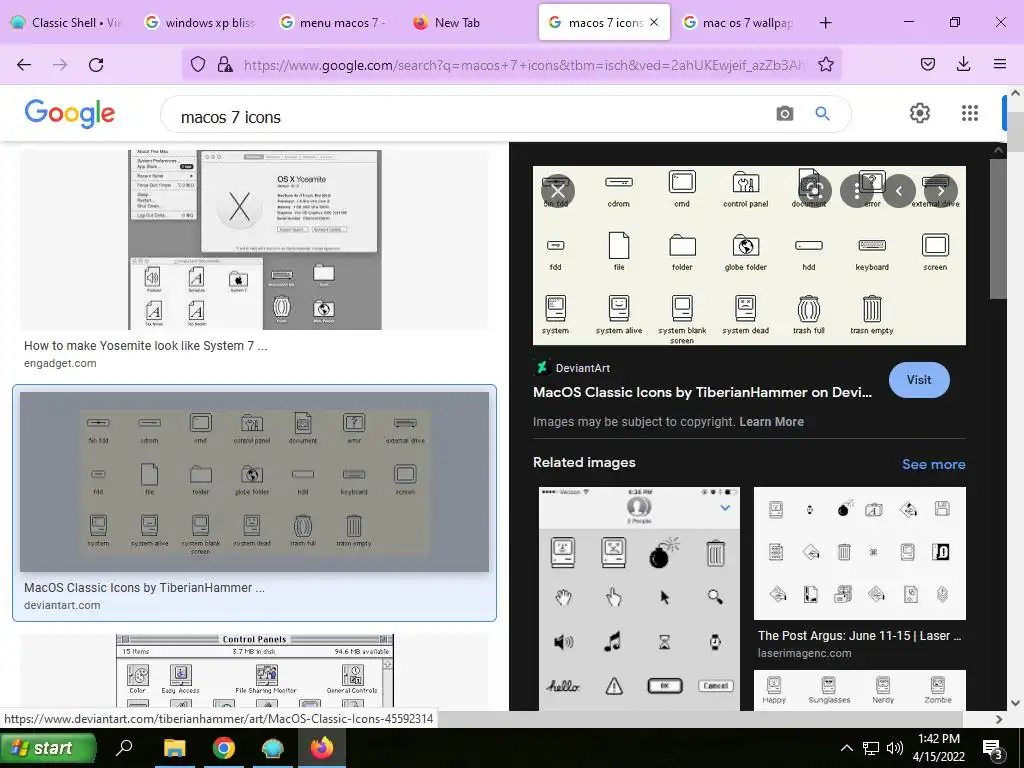
Task: Open How to make Yosemite result link
Action: (x=146, y=345)
